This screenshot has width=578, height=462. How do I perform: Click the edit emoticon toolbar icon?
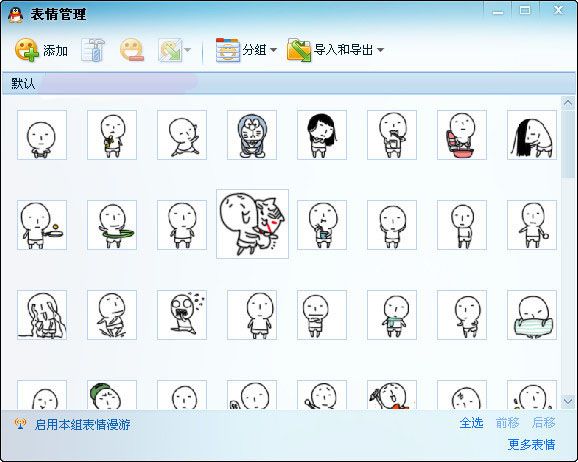tap(93, 50)
